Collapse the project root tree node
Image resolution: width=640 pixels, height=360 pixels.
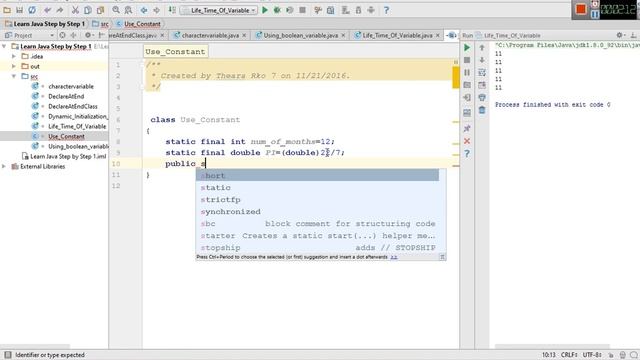tap(4, 46)
